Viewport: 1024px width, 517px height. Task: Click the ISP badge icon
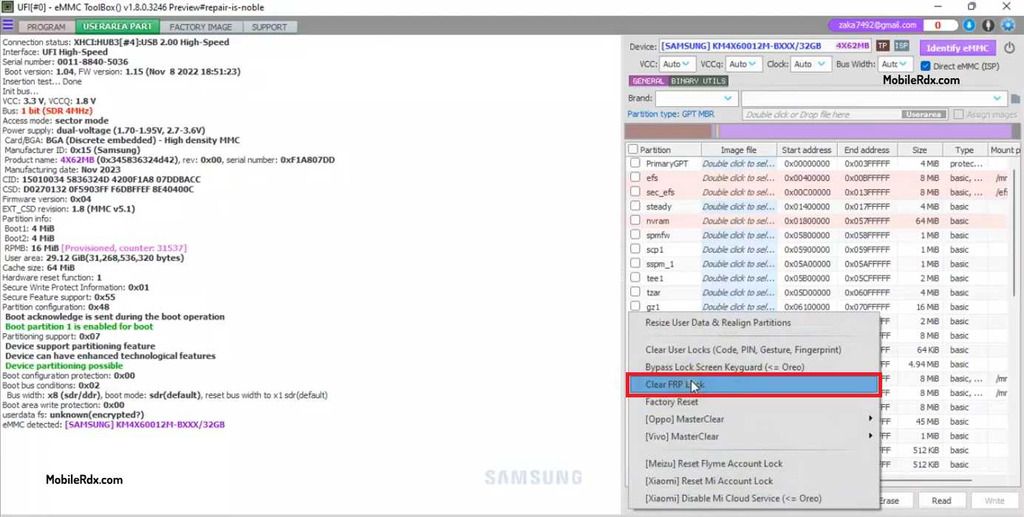[902, 46]
